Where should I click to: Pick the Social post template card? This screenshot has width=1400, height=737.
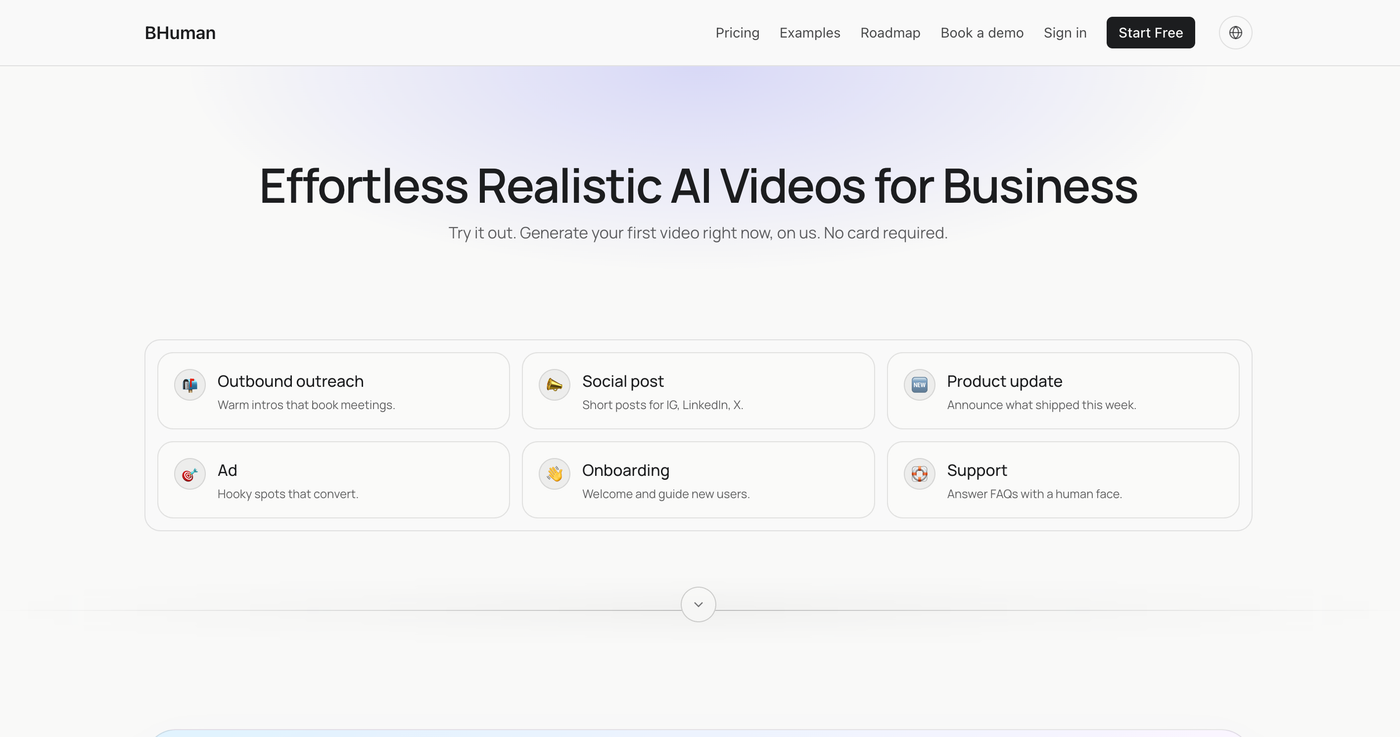tap(698, 391)
